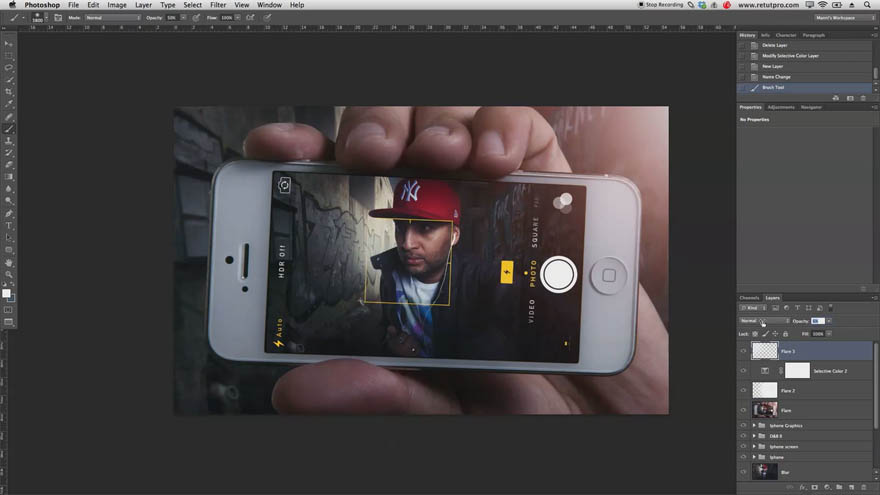
Task: Lock transparent pixels icon
Action: (x=755, y=334)
